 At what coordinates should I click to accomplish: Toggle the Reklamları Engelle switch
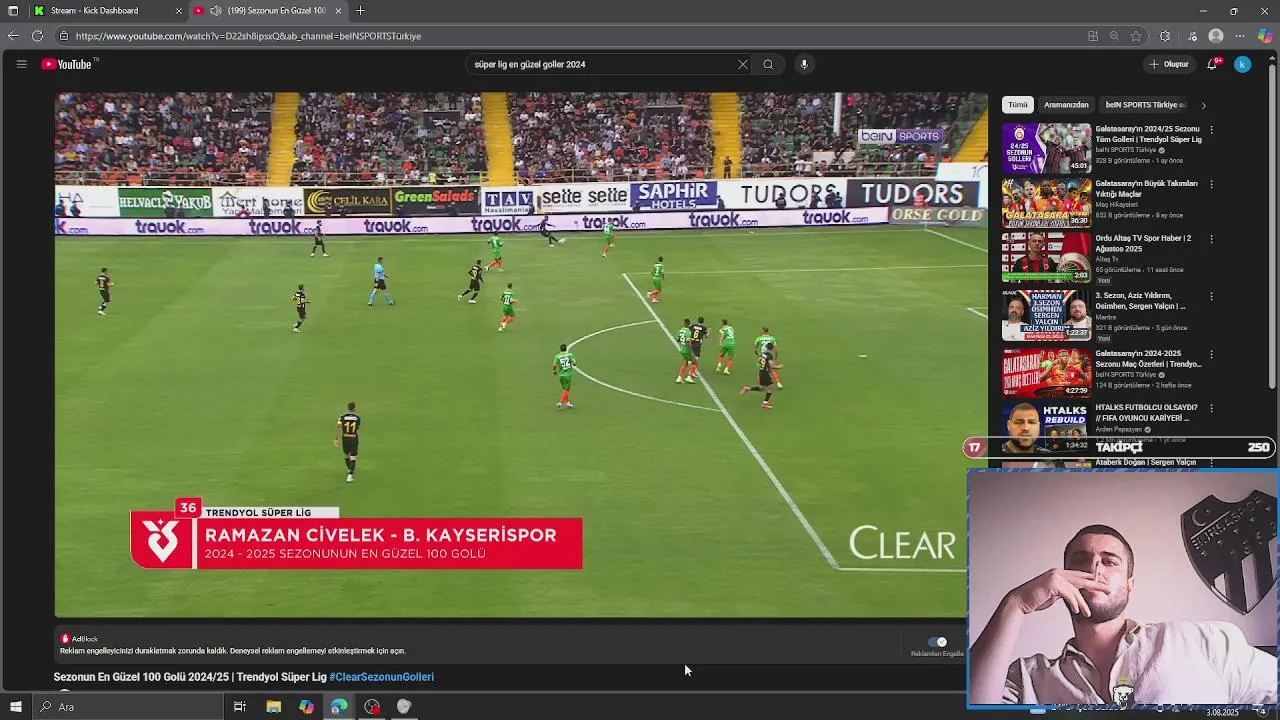pyautogui.click(x=937, y=642)
